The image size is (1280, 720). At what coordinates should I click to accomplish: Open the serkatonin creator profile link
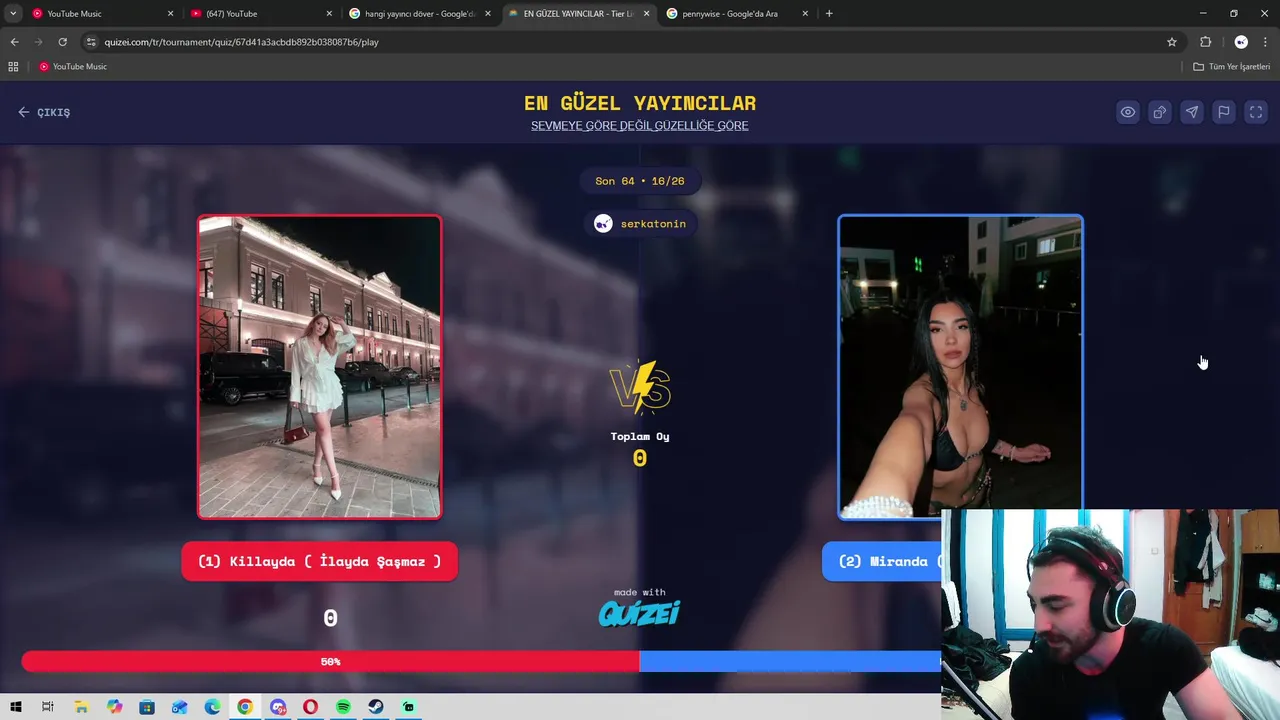point(640,223)
